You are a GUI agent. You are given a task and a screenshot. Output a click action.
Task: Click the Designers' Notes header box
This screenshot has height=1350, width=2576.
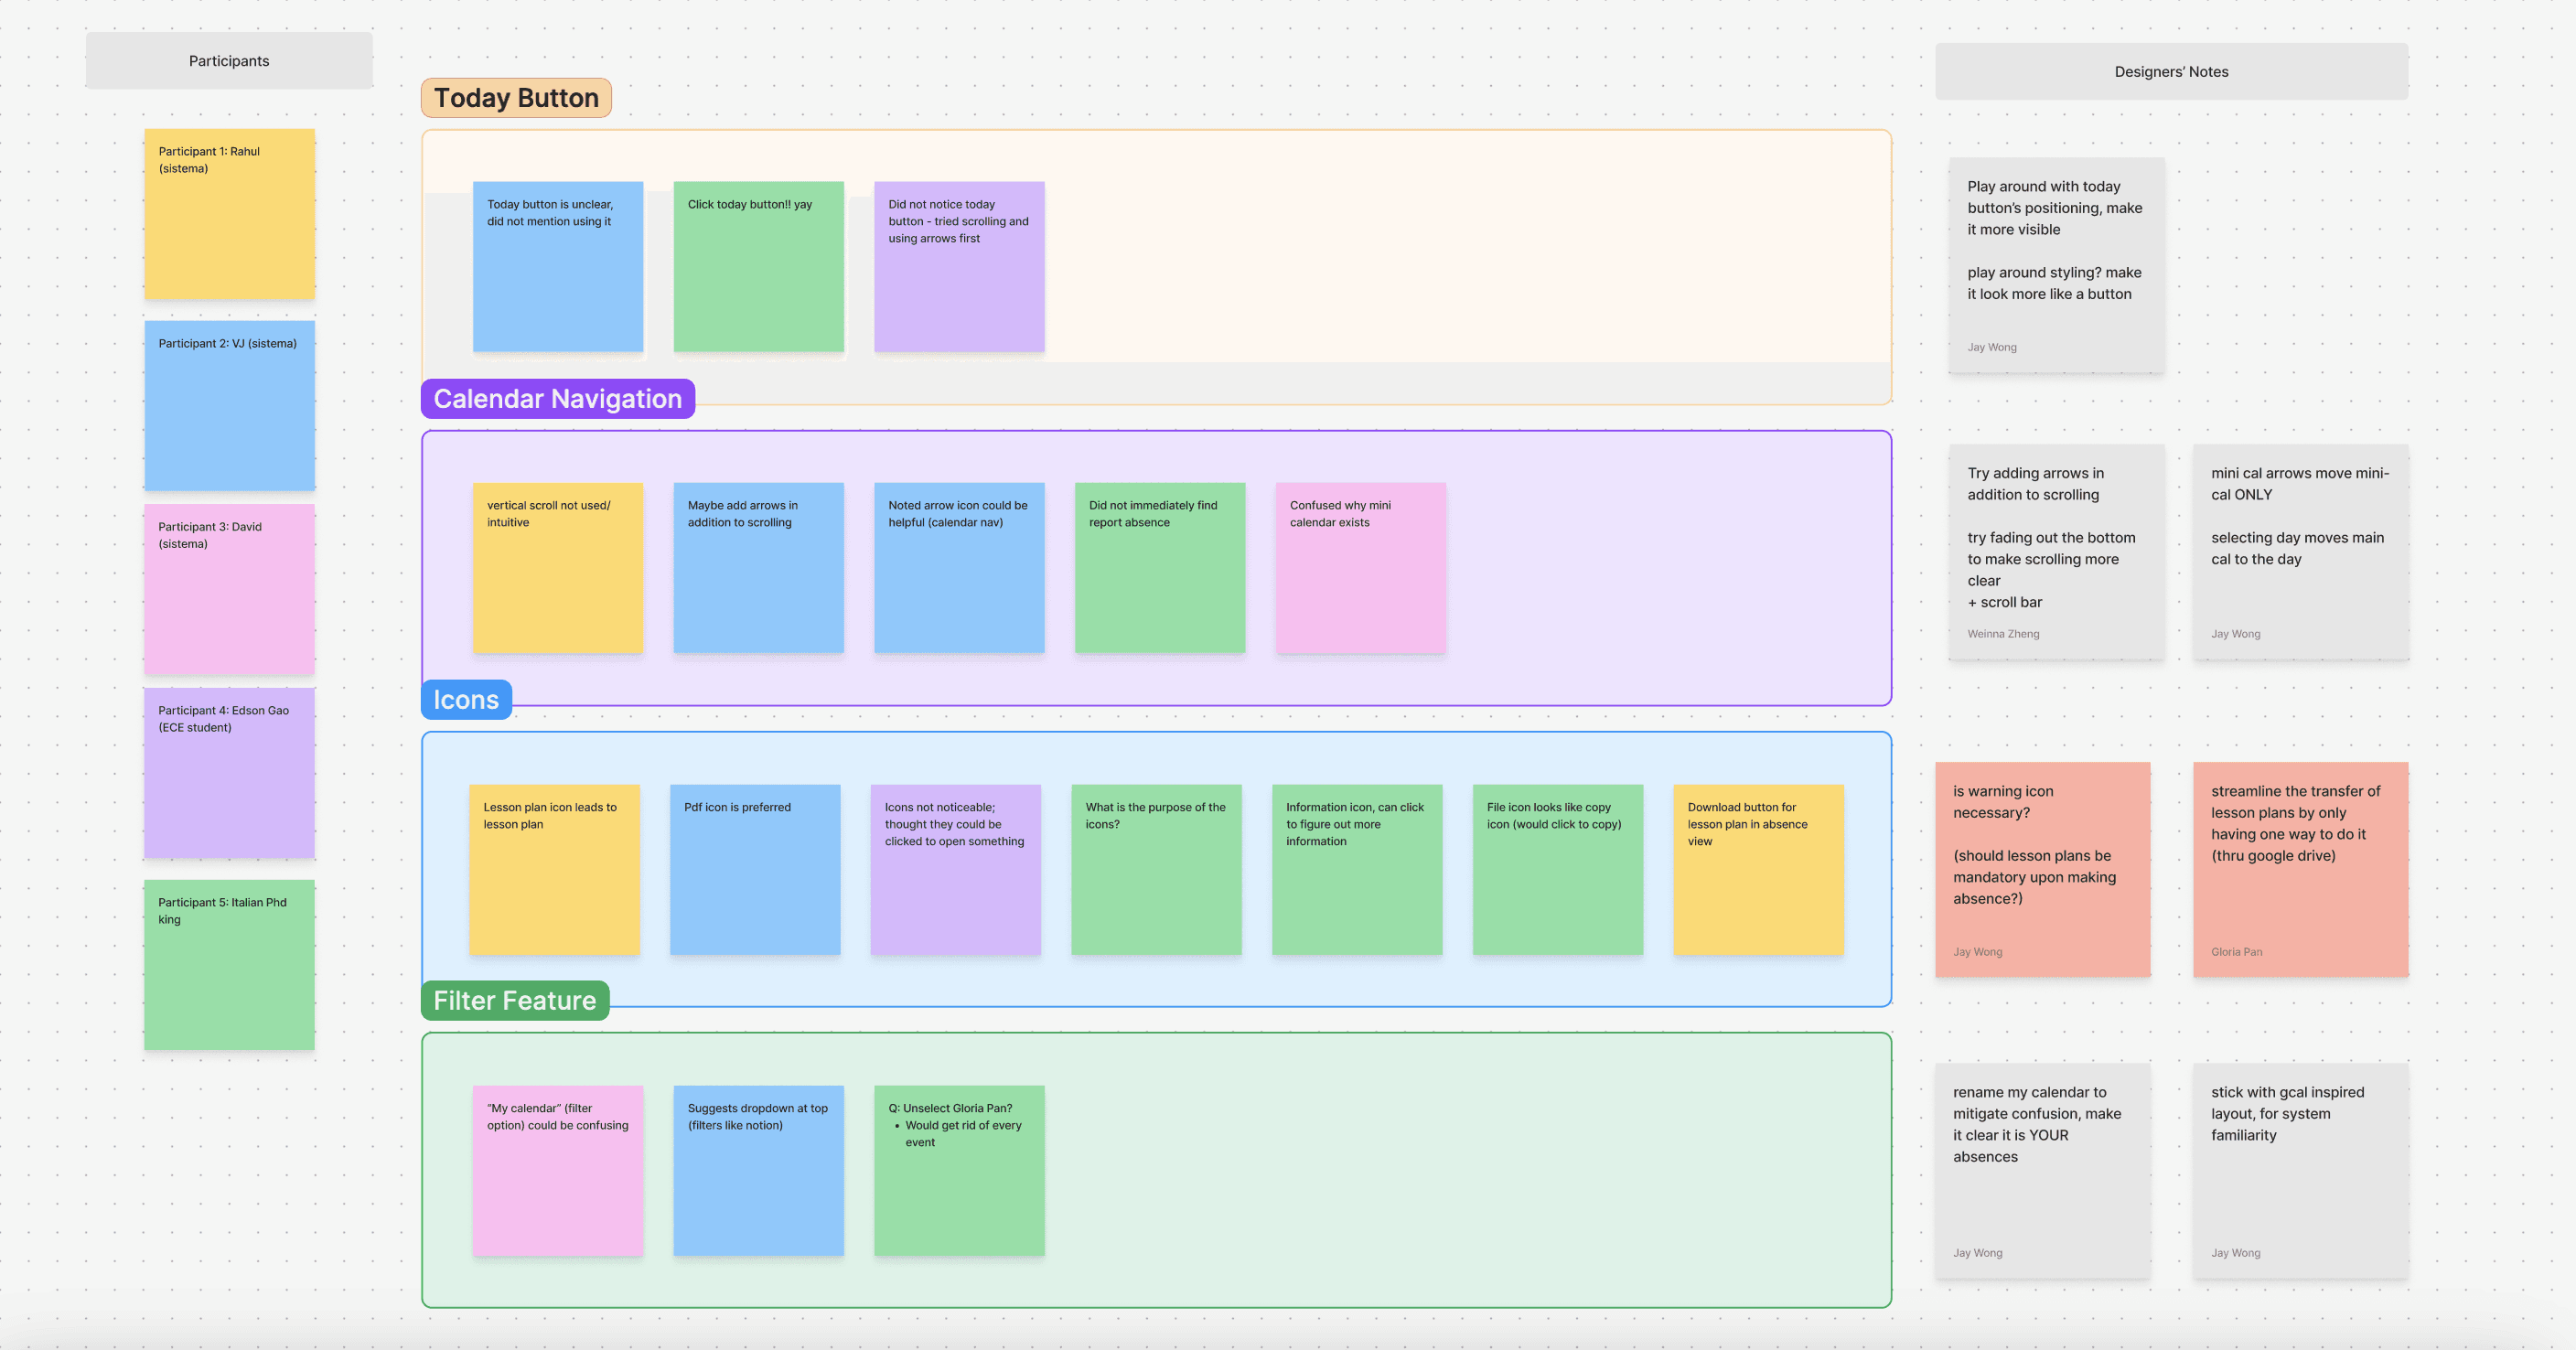point(2171,72)
